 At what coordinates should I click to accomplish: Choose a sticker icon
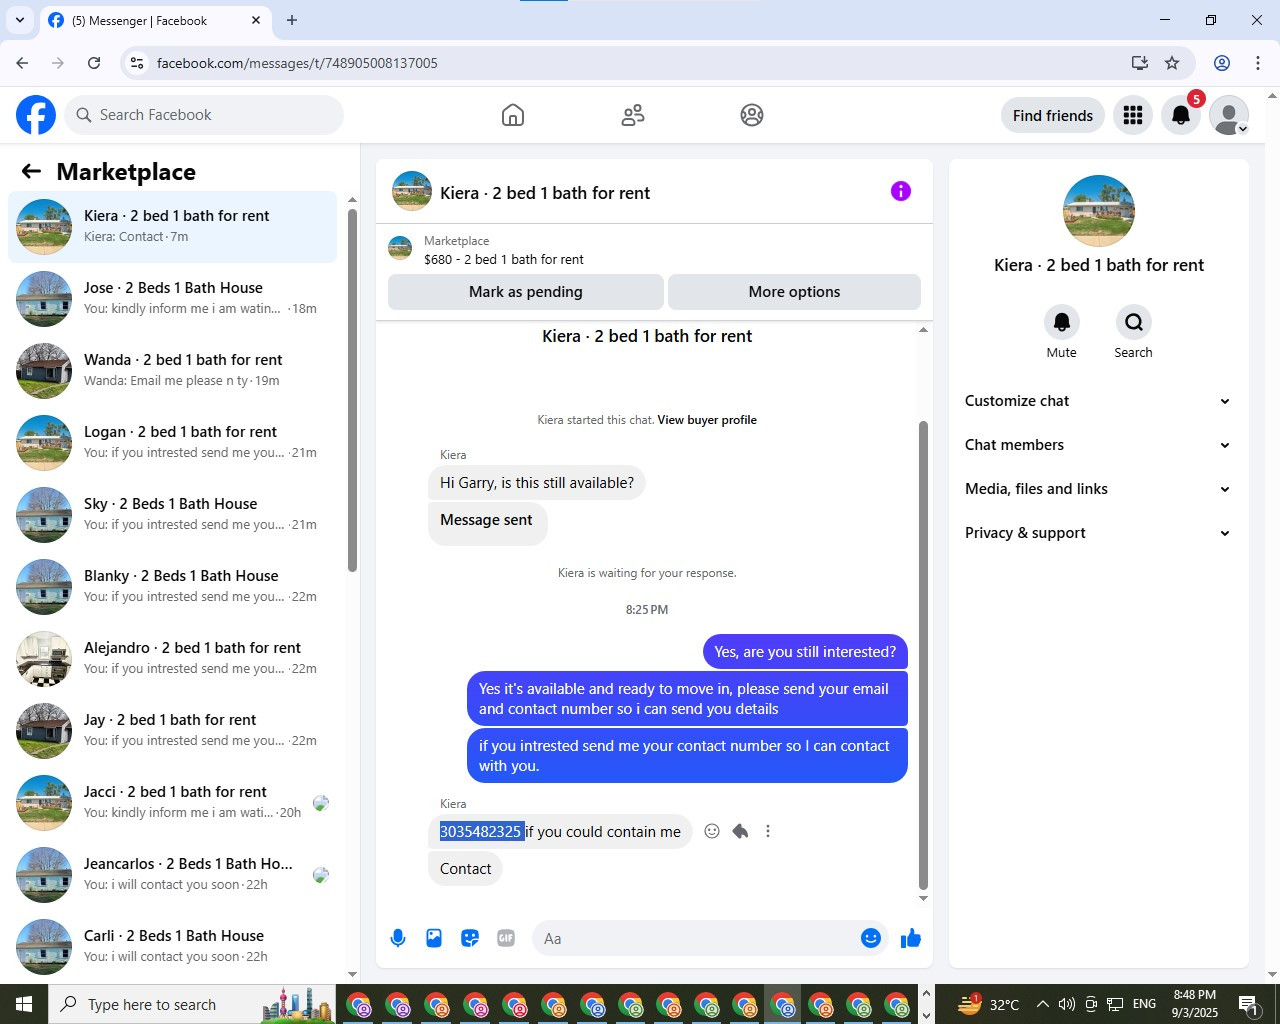(470, 938)
